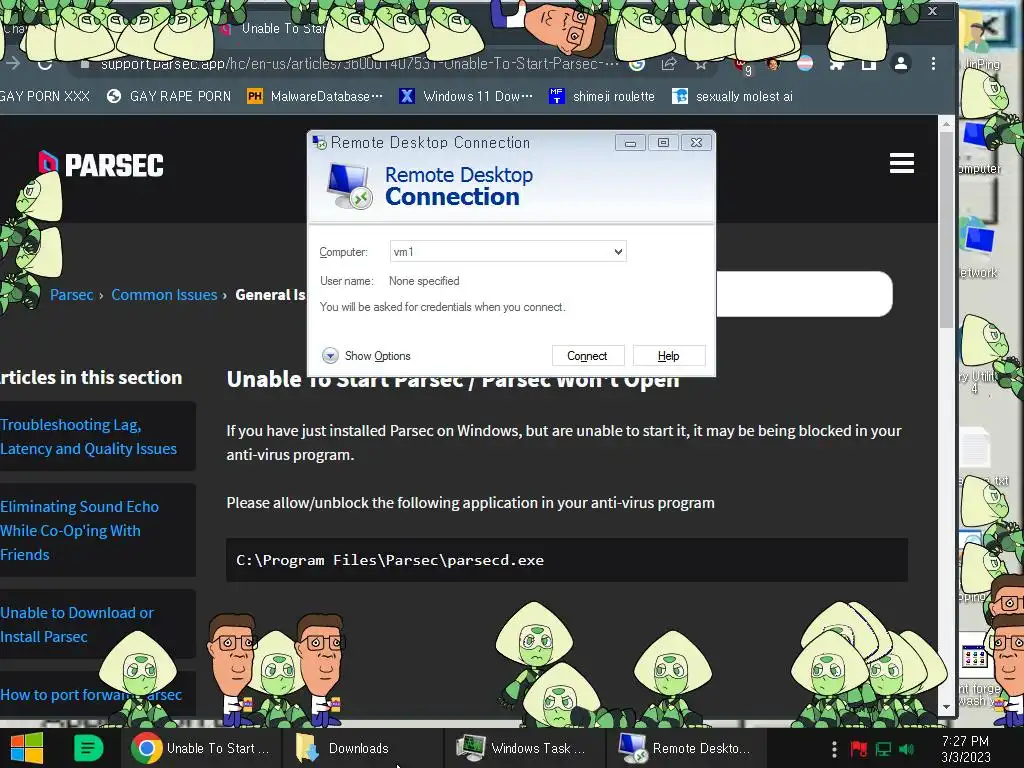Click the parsecd.exe path code block

(567, 560)
